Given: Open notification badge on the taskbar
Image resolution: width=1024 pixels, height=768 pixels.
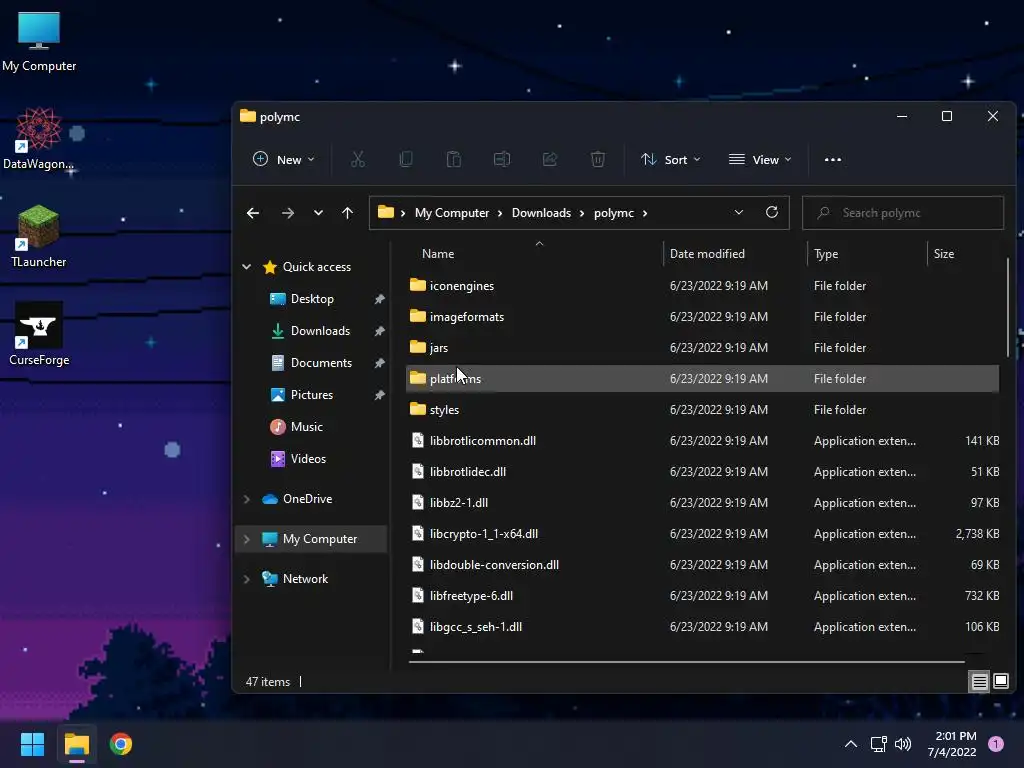Looking at the screenshot, I should [x=995, y=744].
